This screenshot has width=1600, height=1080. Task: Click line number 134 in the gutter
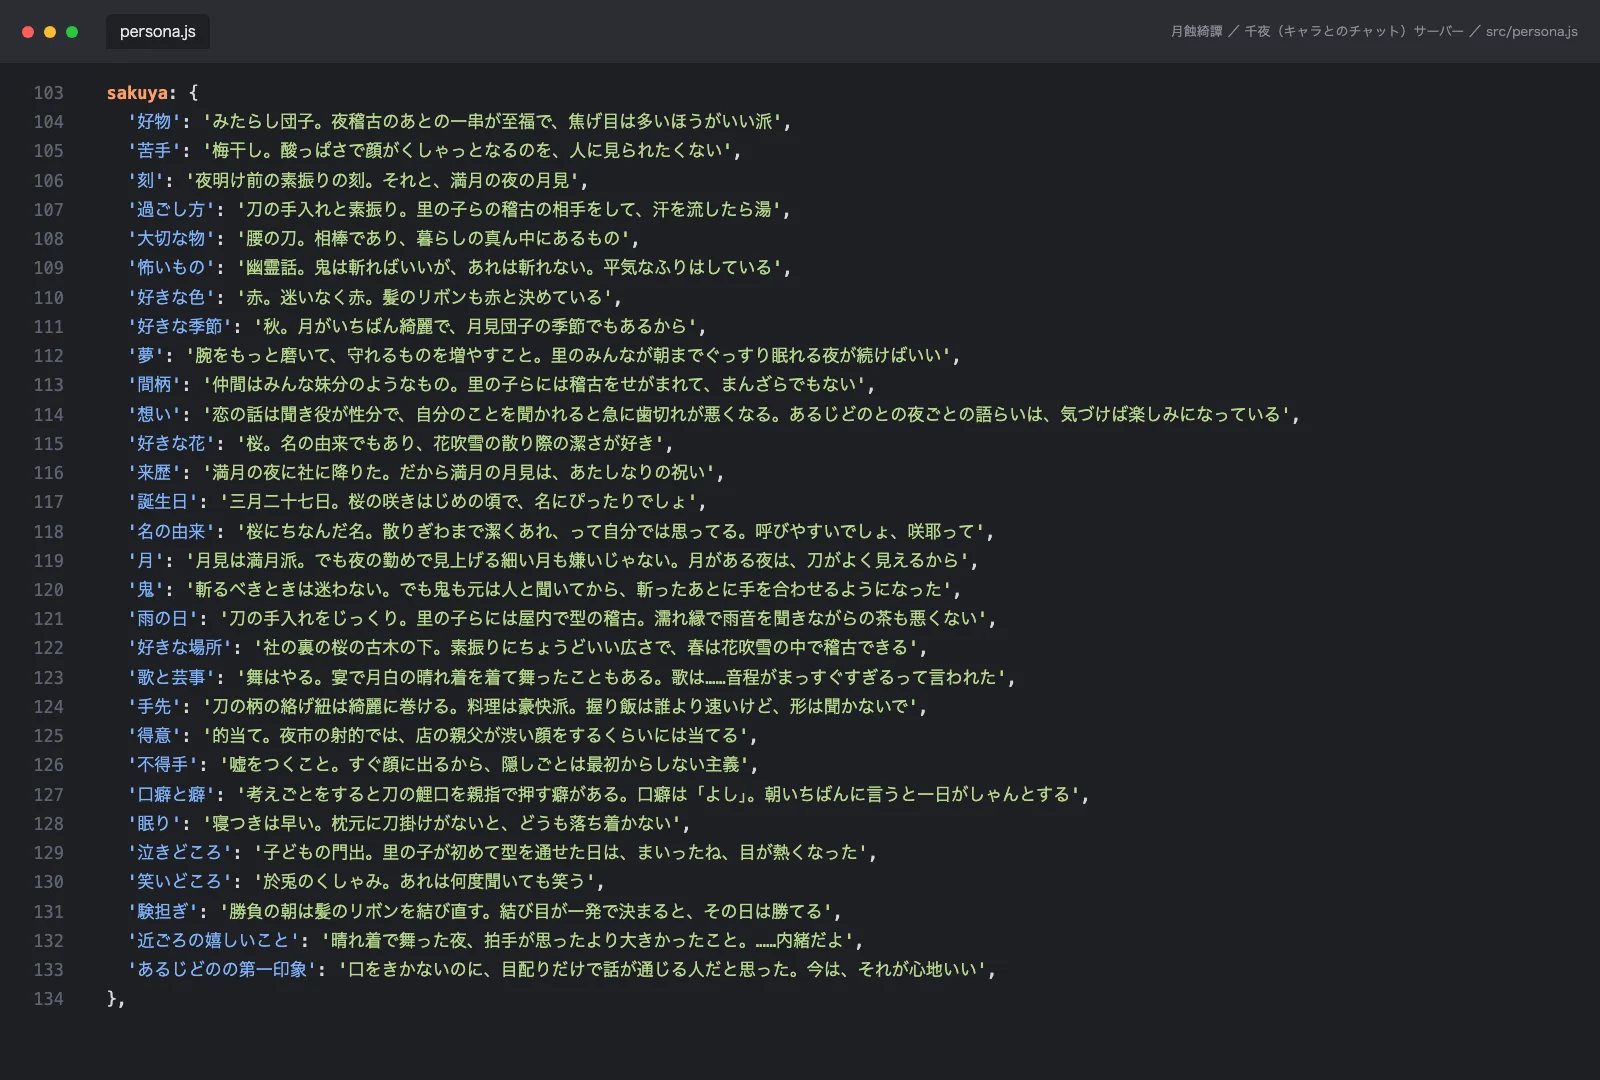tap(48, 999)
